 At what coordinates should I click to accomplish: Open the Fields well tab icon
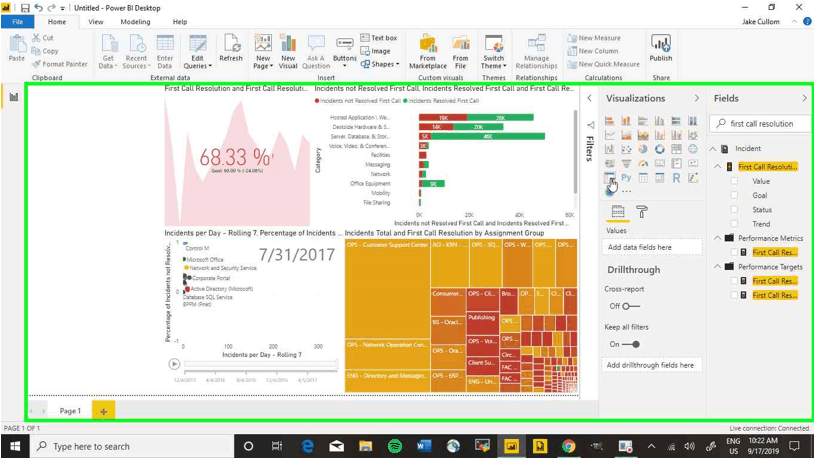[618, 212]
